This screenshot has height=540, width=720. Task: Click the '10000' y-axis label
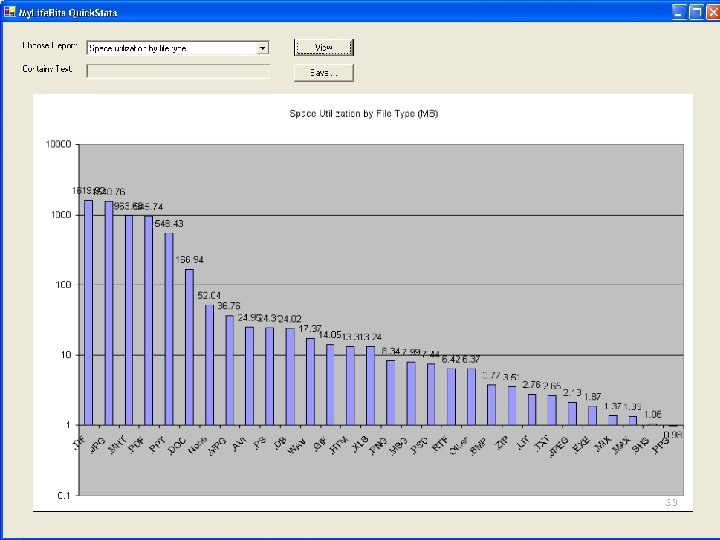click(x=58, y=144)
